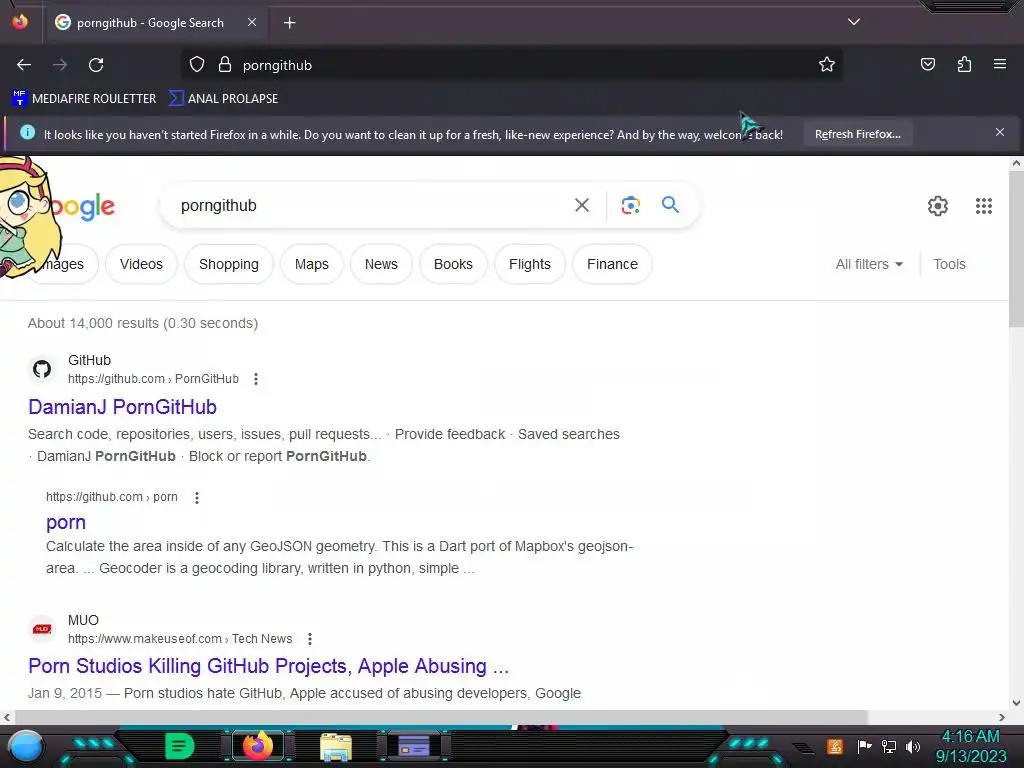Save page to Pocket
This screenshot has width=1024, height=768.
click(927, 64)
